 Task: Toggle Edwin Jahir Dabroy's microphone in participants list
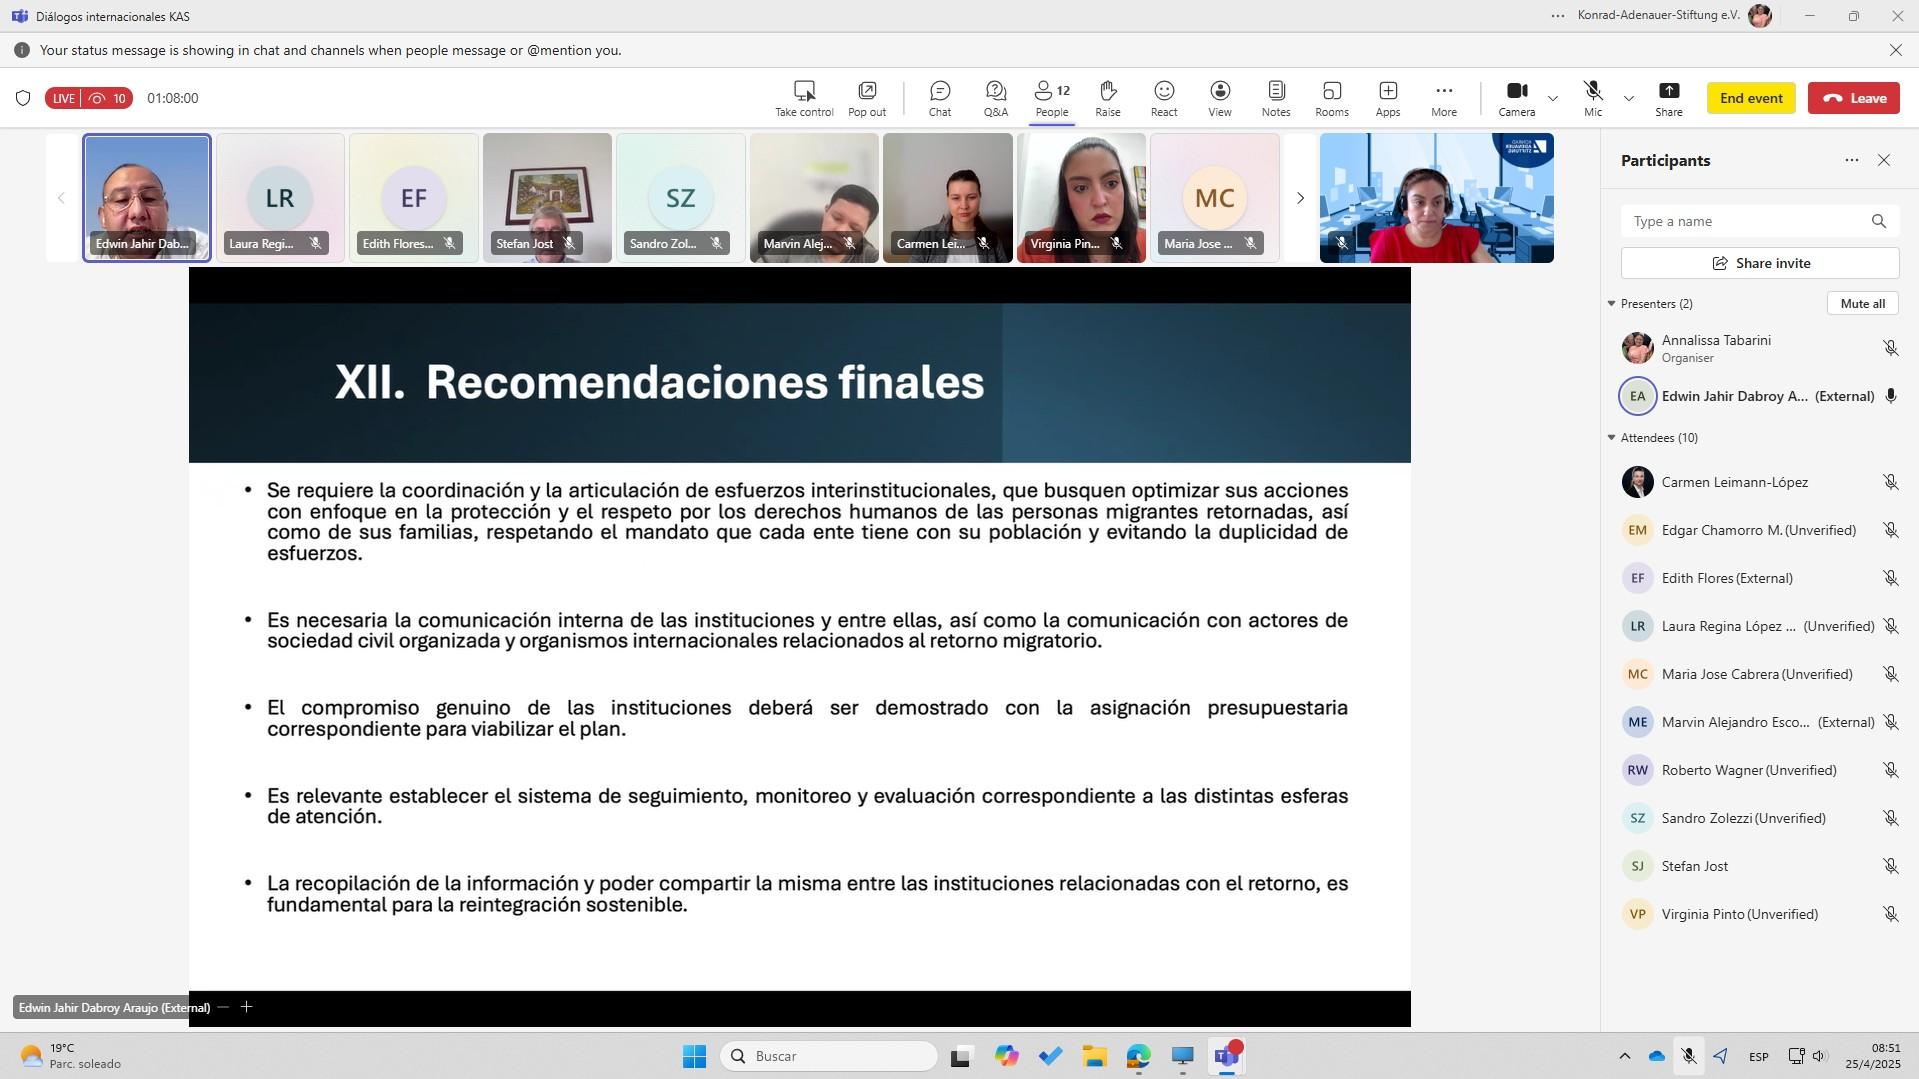pos(1890,396)
